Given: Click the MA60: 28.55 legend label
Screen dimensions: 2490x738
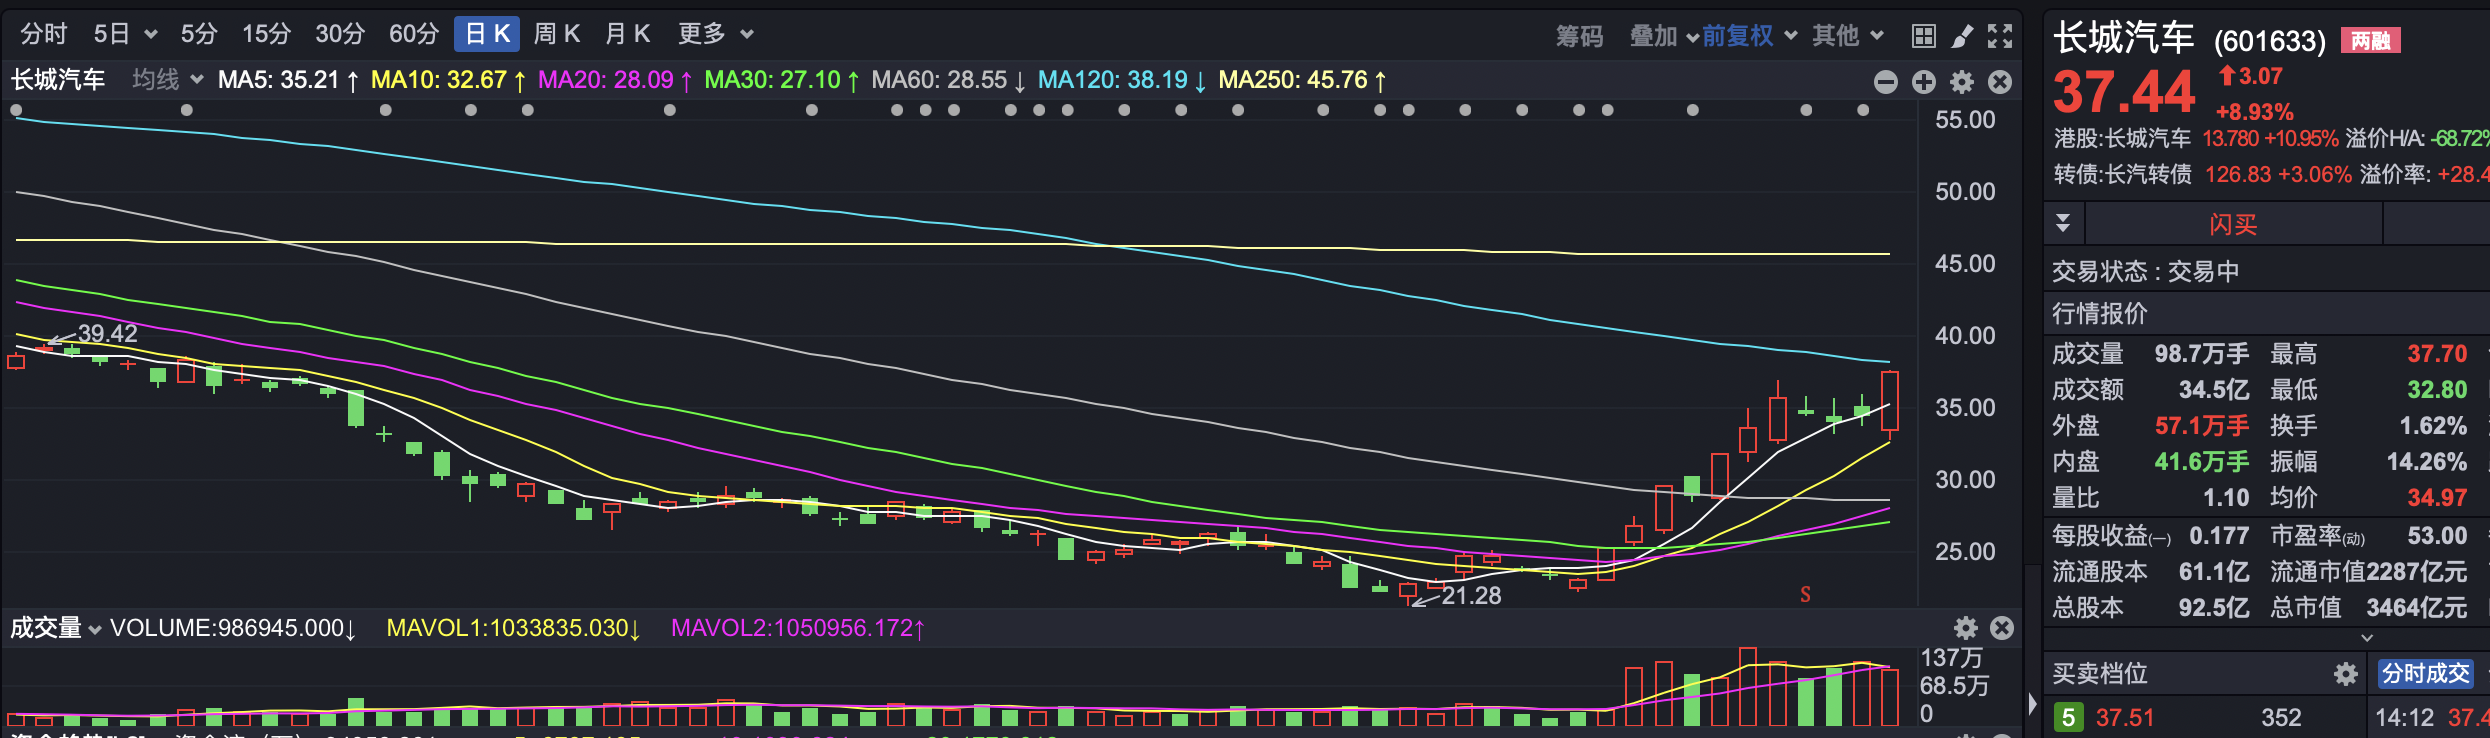Looking at the screenshot, I should click(x=949, y=80).
